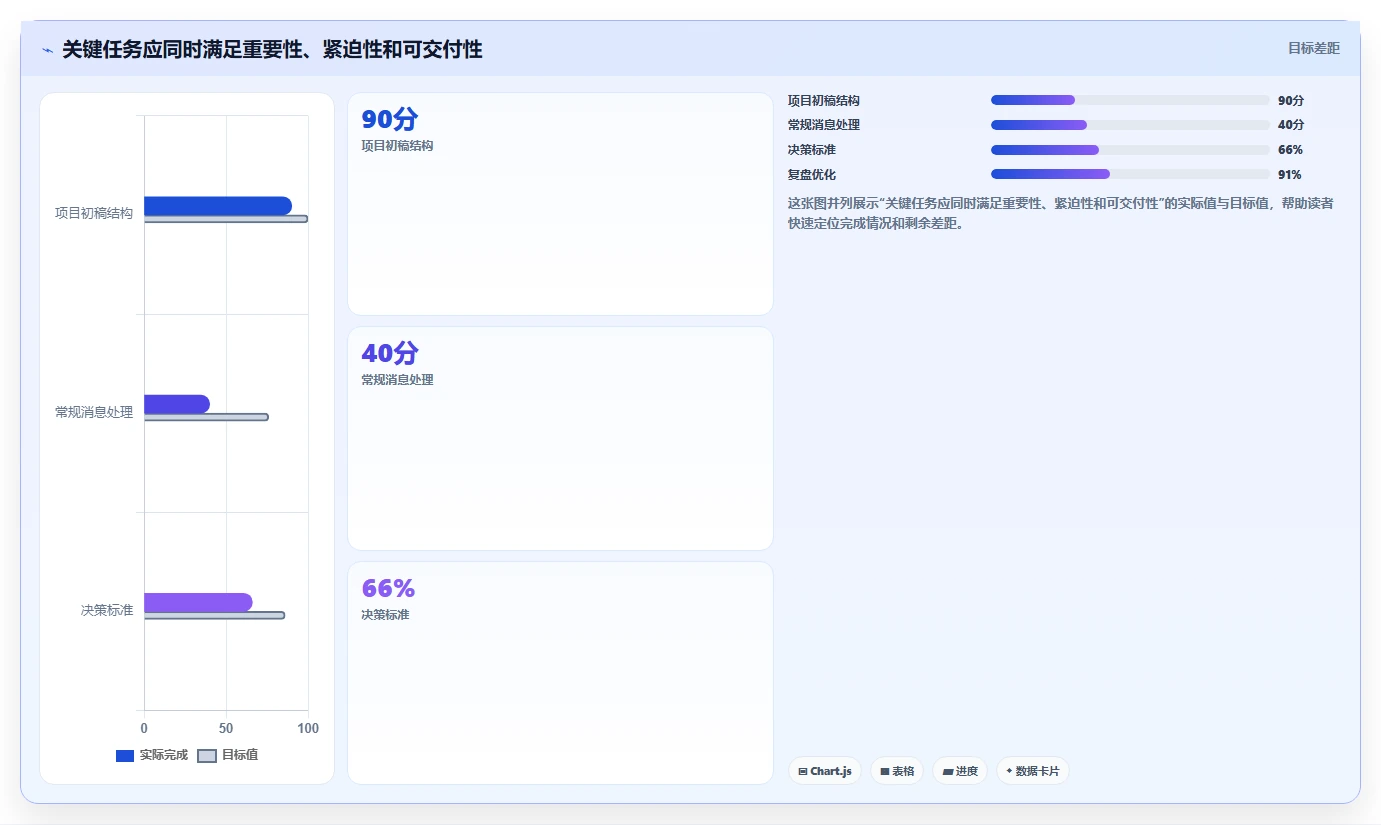
Task: Click the gray 项目初稿结构 target bar in chart
Action: click(226, 219)
